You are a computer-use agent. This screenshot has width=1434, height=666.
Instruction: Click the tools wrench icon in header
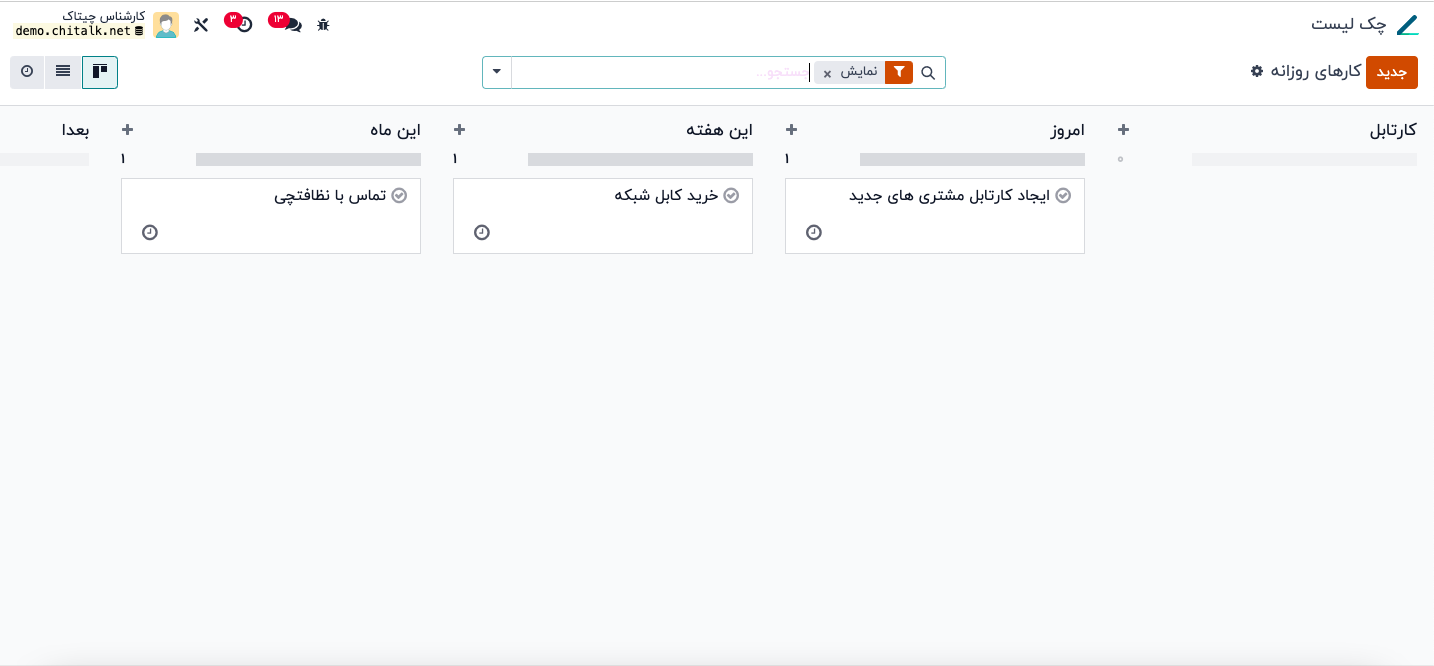coord(201,25)
